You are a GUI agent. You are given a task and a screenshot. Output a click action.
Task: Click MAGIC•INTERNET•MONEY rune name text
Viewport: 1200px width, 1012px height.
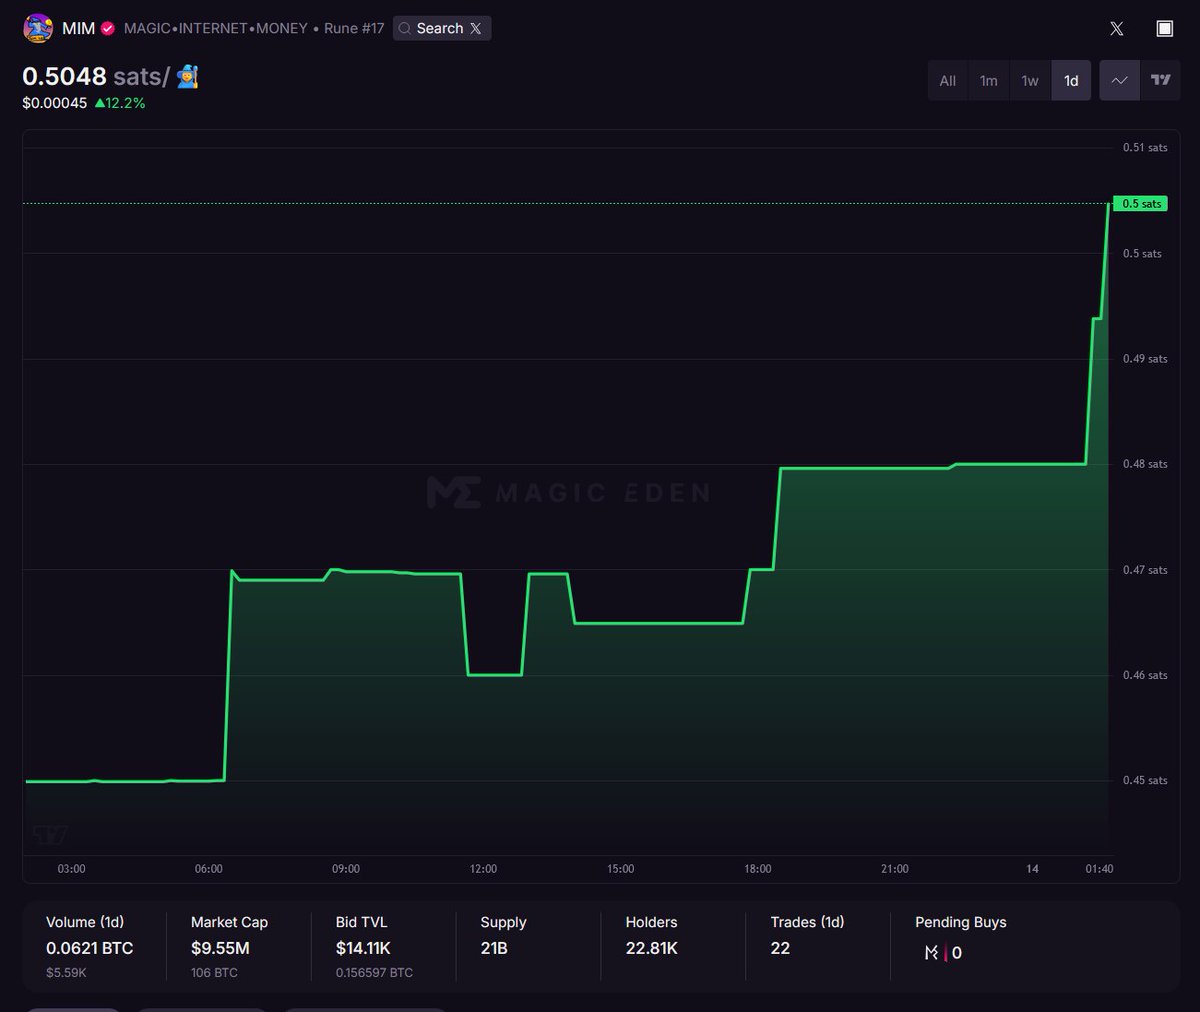(x=216, y=28)
